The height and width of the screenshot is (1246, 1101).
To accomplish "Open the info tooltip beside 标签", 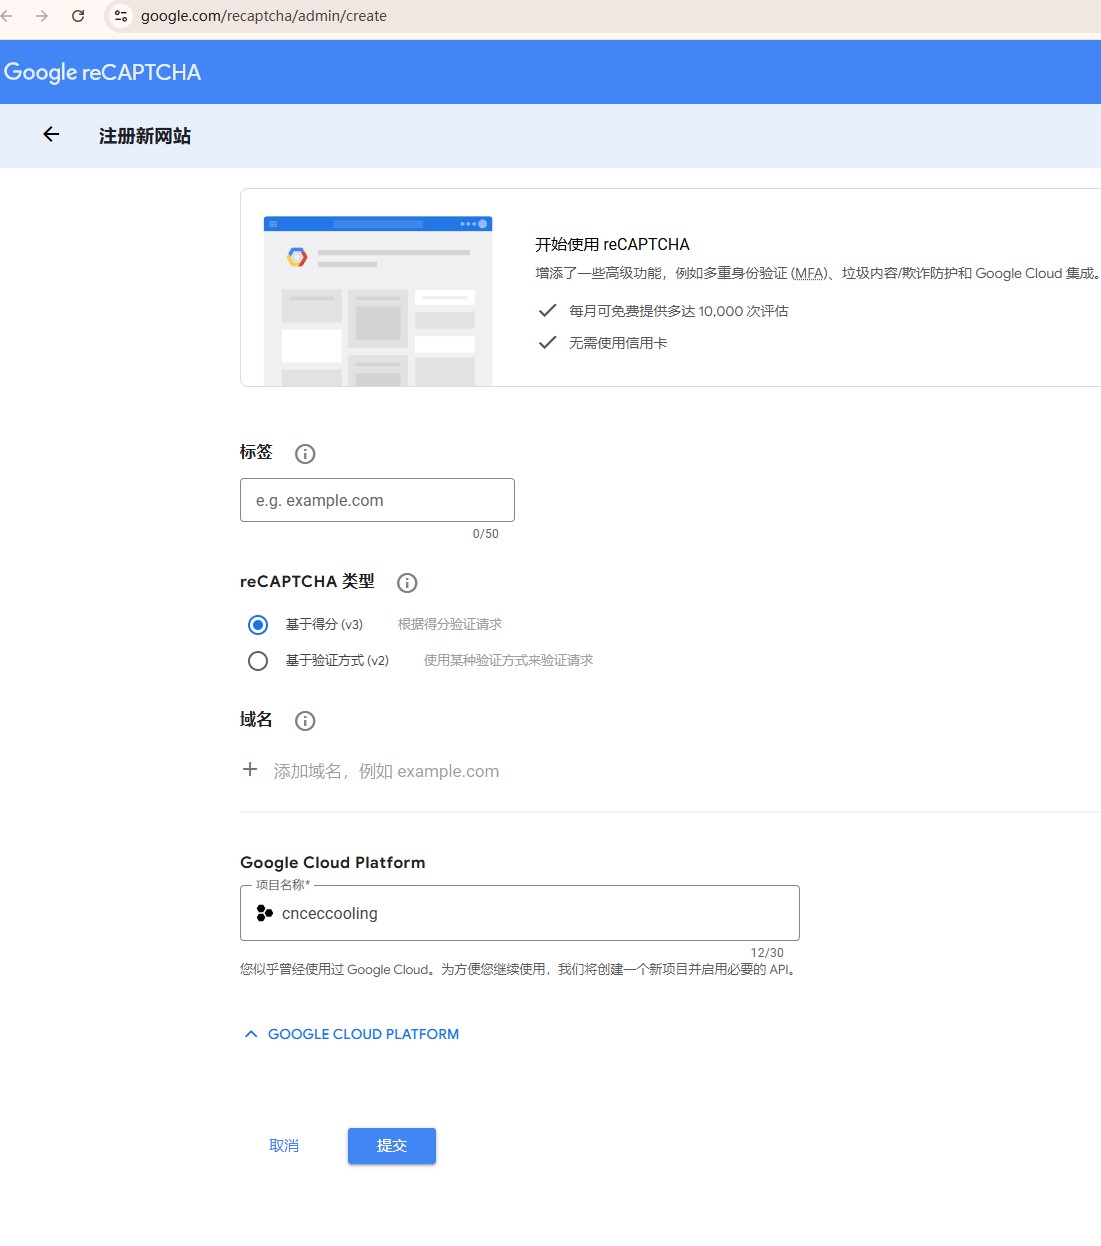I will point(304,453).
